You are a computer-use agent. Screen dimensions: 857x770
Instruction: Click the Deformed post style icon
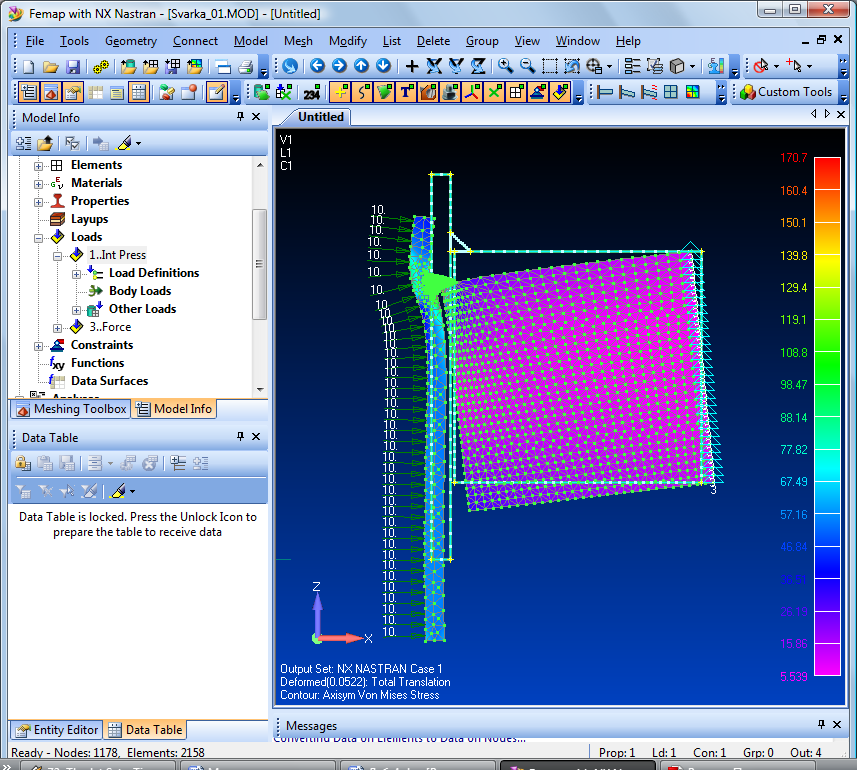tap(626, 92)
